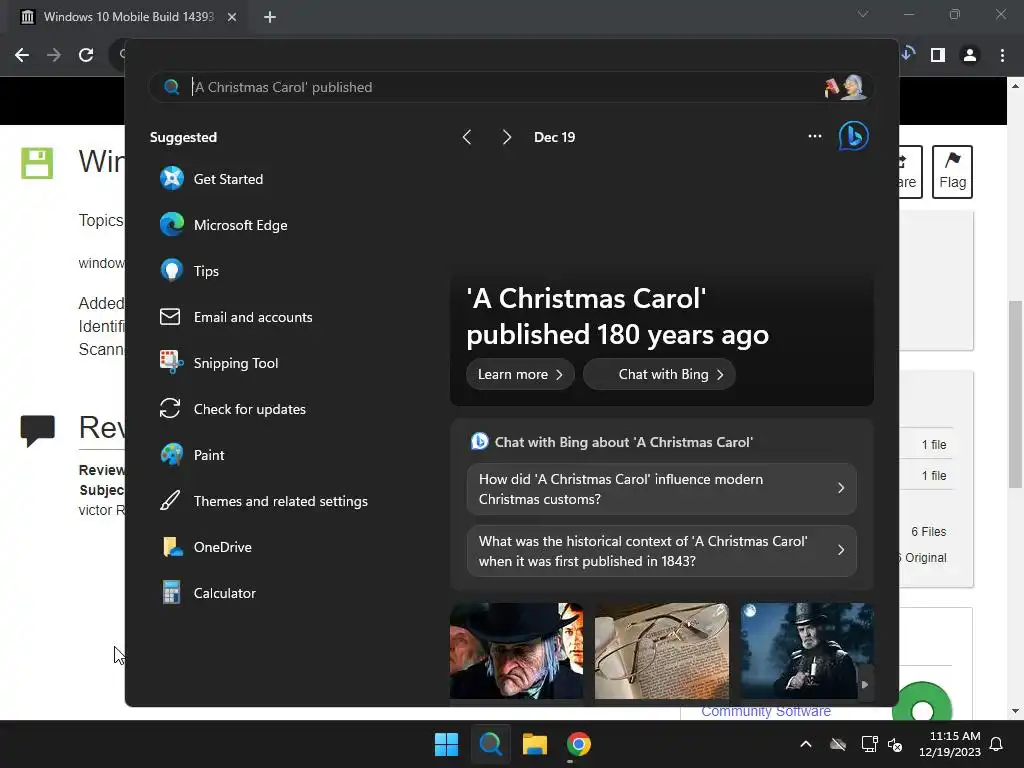1024x768 pixels.
Task: Open the three-dots more options menu
Action: point(814,136)
